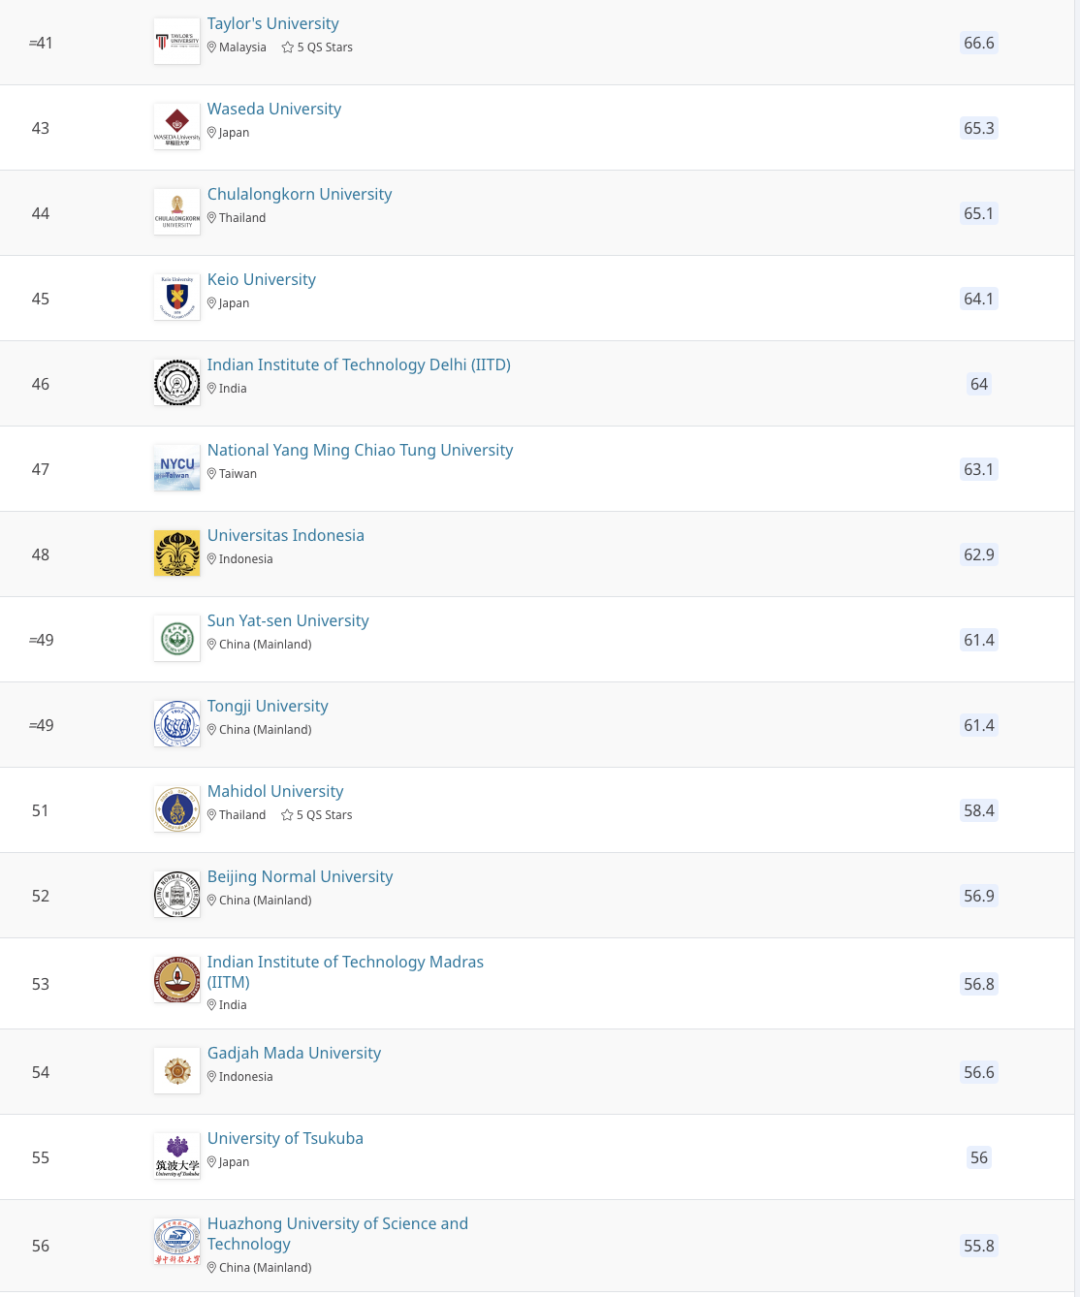Click the 66.6 score for Taylor's University
1080x1297 pixels.
pyautogui.click(x=979, y=42)
